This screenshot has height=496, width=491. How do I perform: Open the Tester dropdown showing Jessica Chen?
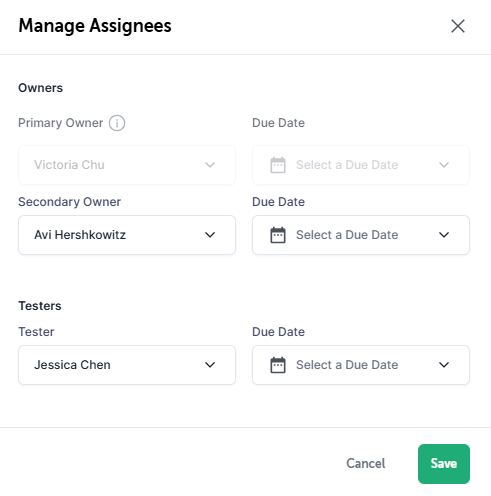click(x=127, y=365)
